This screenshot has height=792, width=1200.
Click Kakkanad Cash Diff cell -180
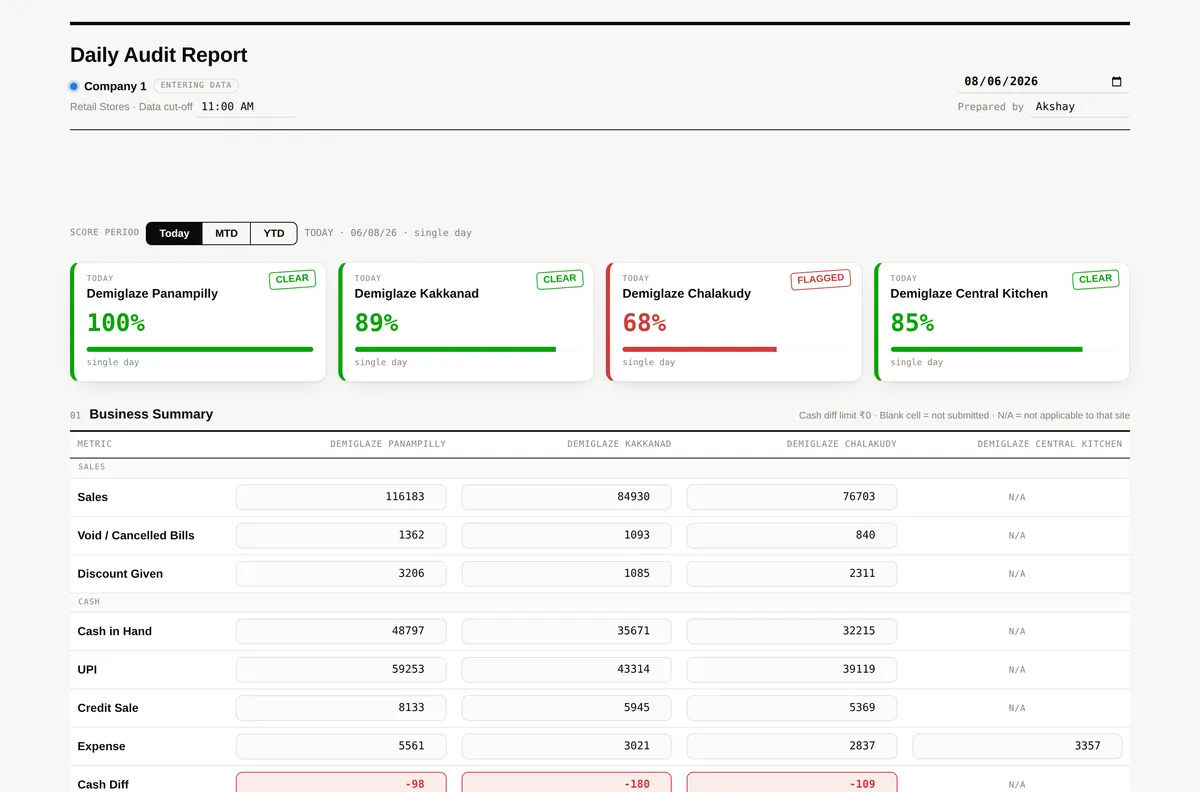click(566, 783)
